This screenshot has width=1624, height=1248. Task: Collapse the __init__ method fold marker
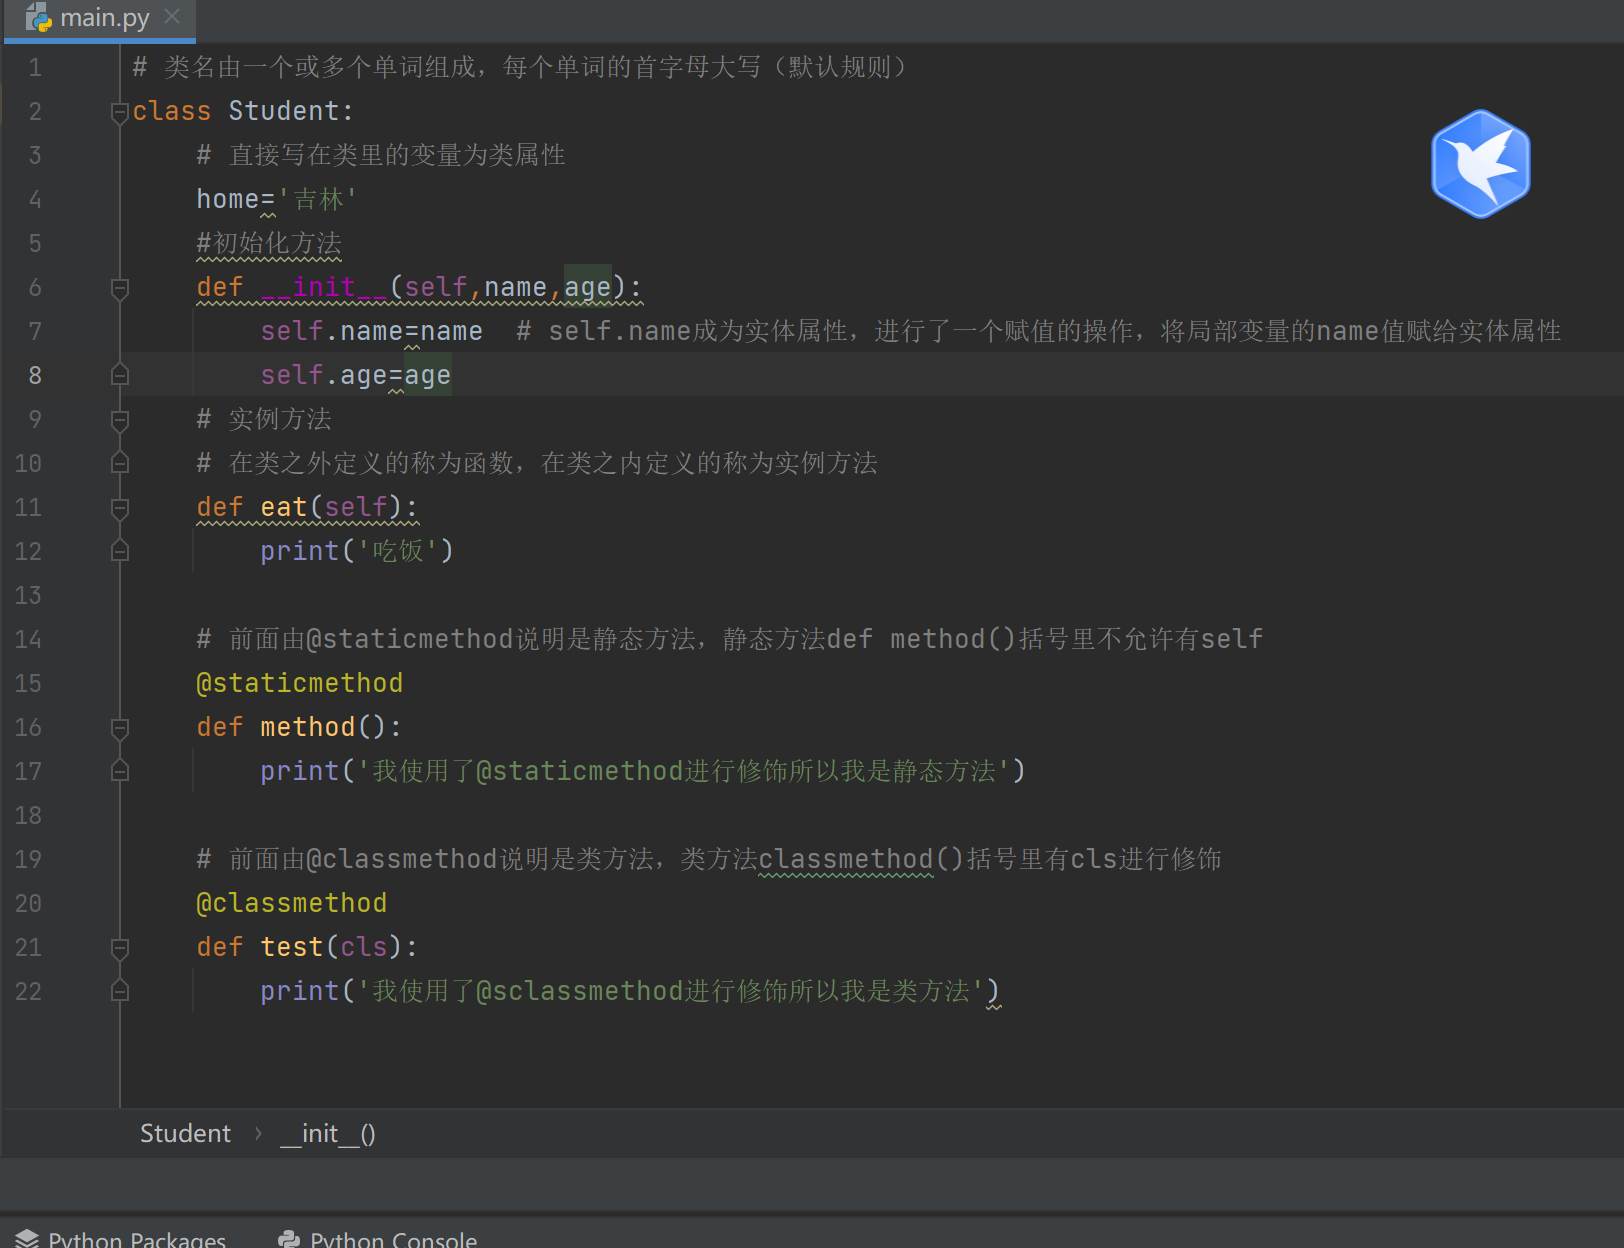pyautogui.click(x=120, y=288)
